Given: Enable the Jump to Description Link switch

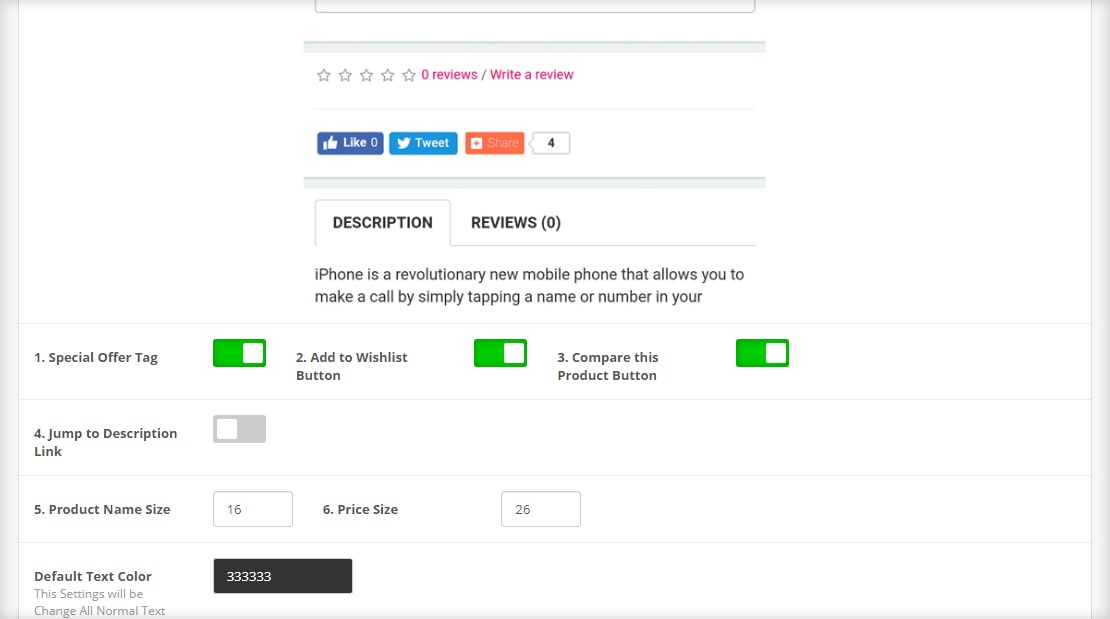Looking at the screenshot, I should (x=239, y=429).
